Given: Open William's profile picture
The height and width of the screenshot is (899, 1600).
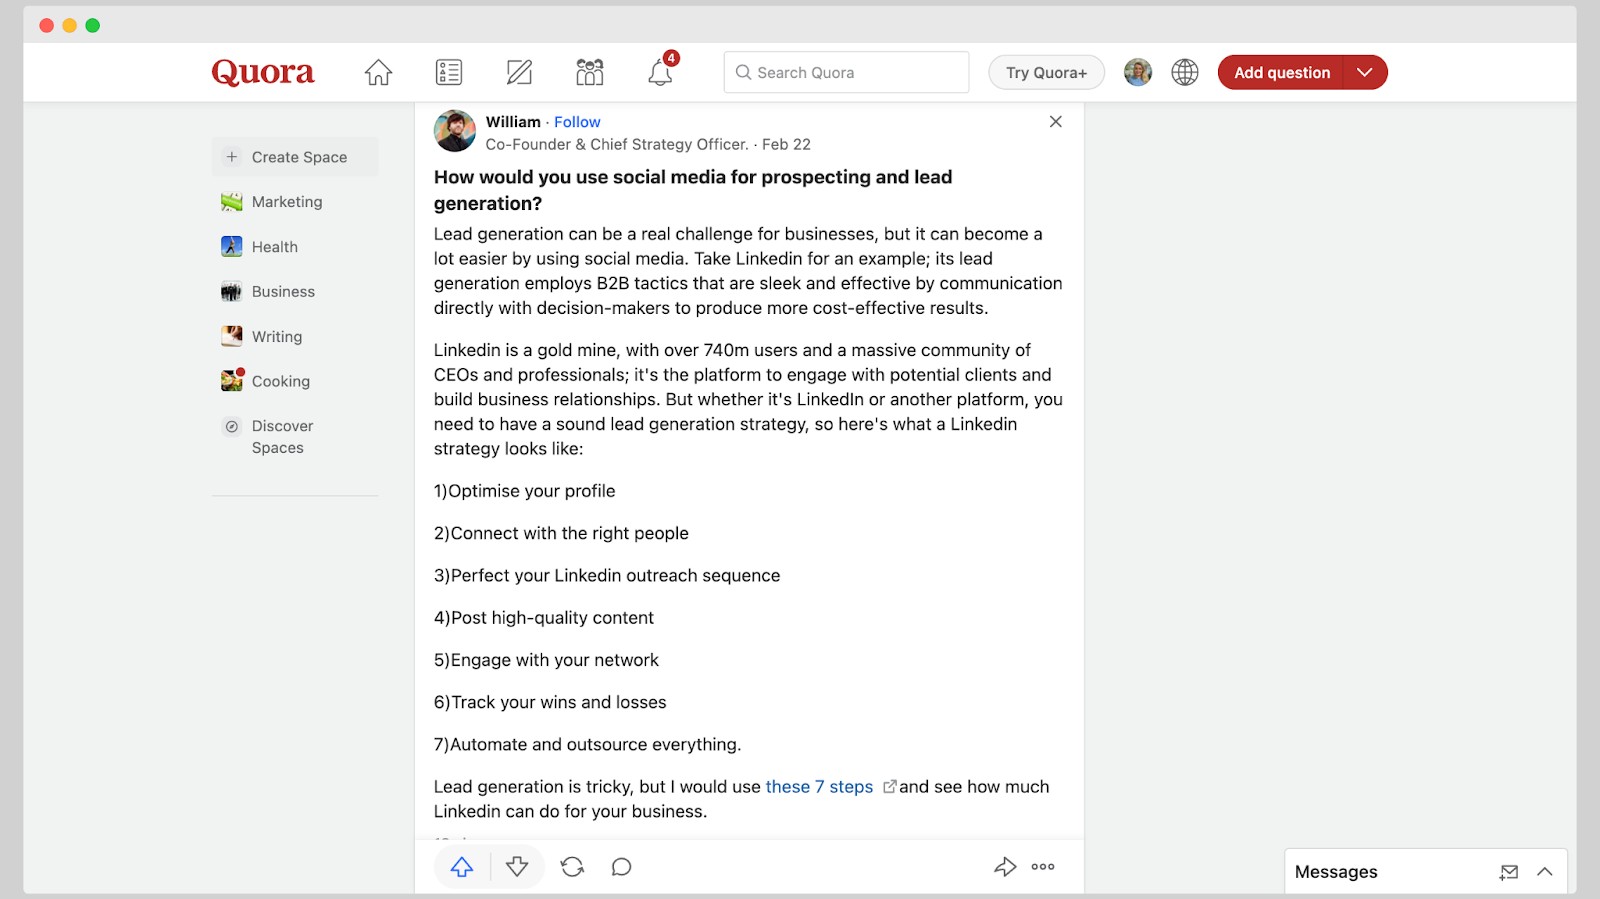Looking at the screenshot, I should [x=455, y=131].
